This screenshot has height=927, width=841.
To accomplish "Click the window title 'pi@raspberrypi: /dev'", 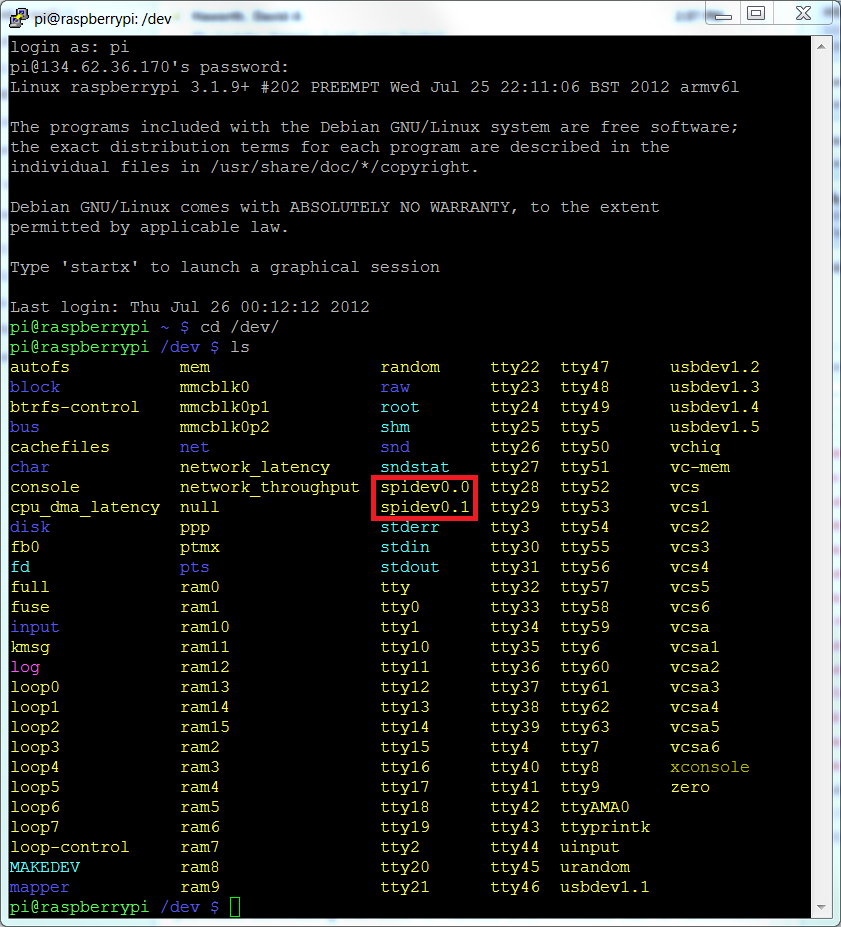I will [103, 19].
